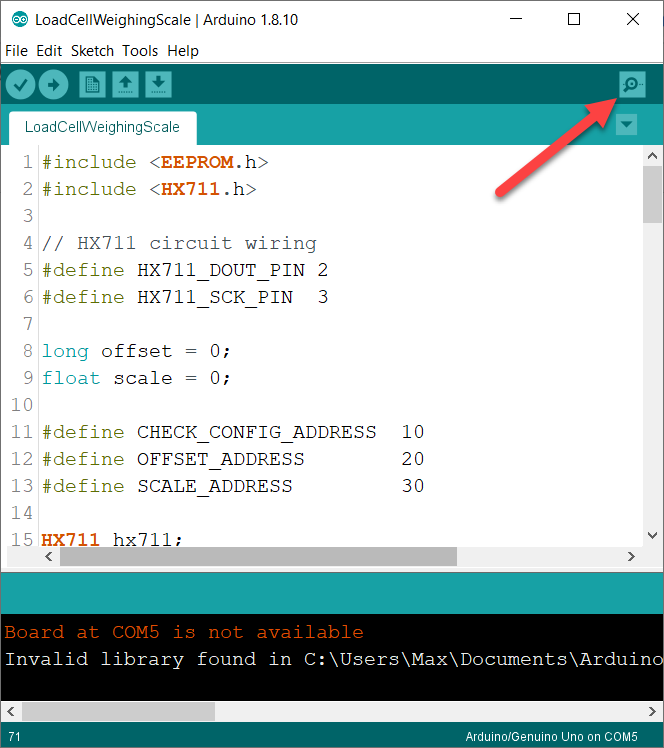Maximize the Arduino window
The image size is (664, 748).
coord(574,19)
